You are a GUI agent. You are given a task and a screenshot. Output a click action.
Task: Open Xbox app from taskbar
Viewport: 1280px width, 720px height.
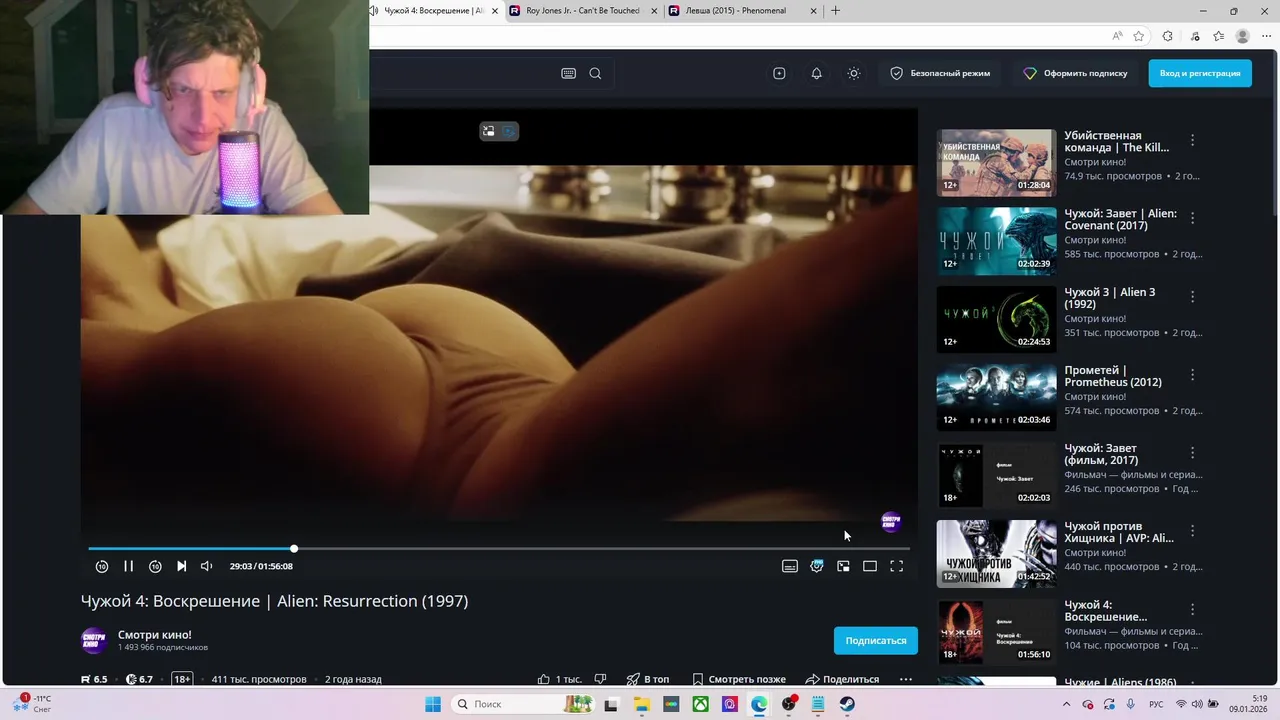[701, 704]
